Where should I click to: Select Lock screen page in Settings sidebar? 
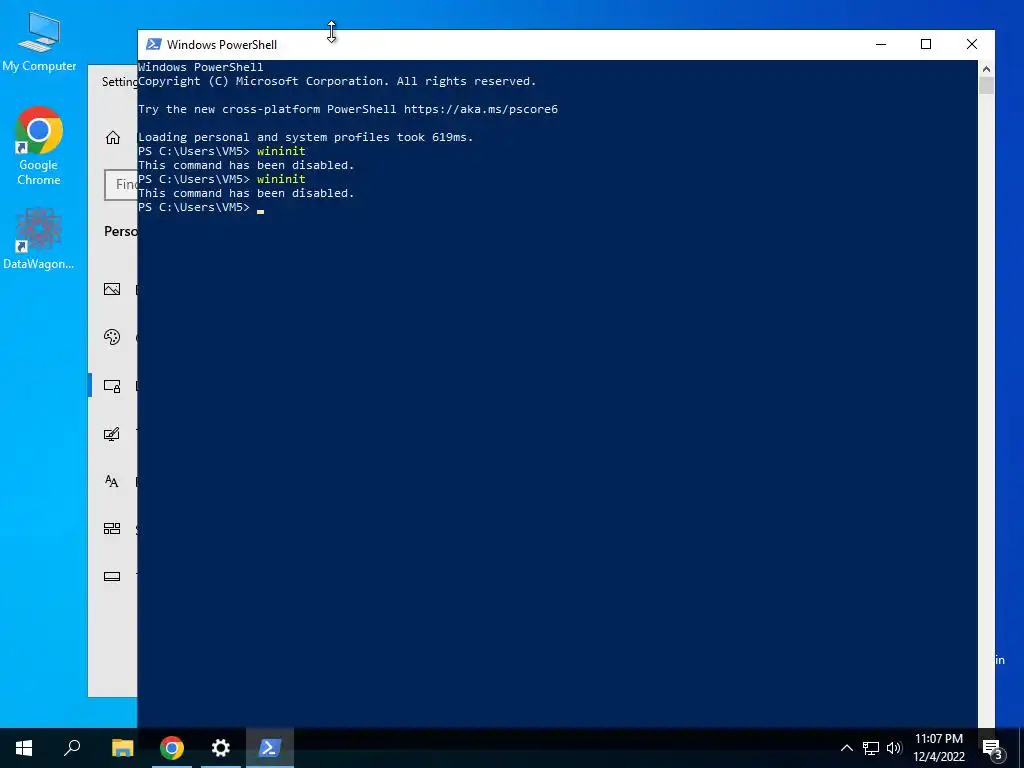click(x=113, y=386)
